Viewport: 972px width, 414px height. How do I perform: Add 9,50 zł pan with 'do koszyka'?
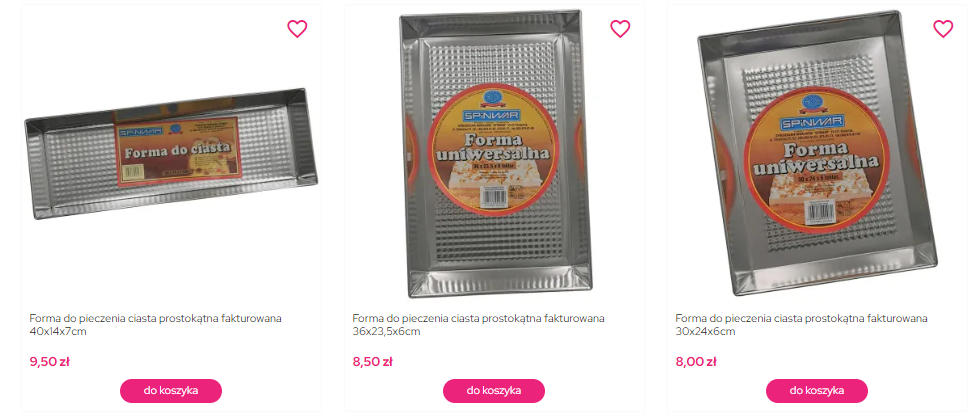coord(171,391)
